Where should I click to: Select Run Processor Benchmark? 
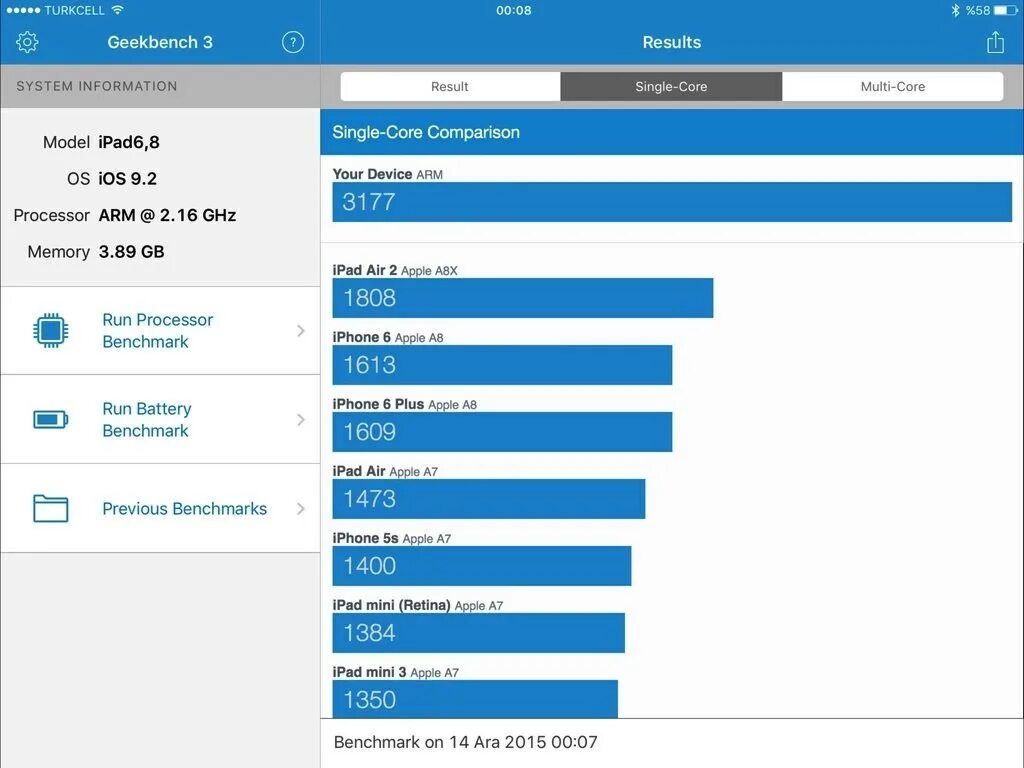pos(157,330)
